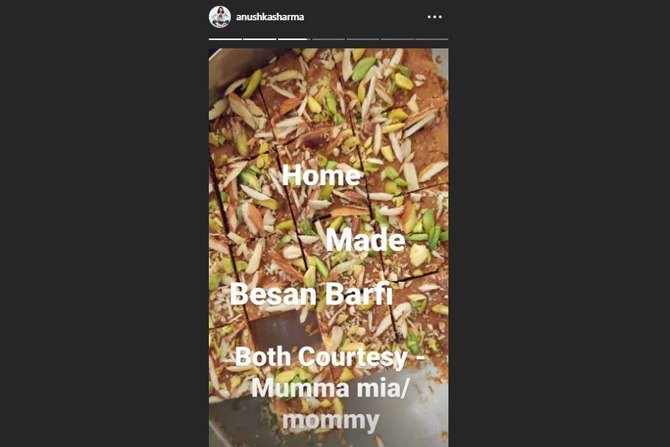Click the 'Mumma mia/' caption line
The width and height of the screenshot is (670, 447).
click(330, 388)
